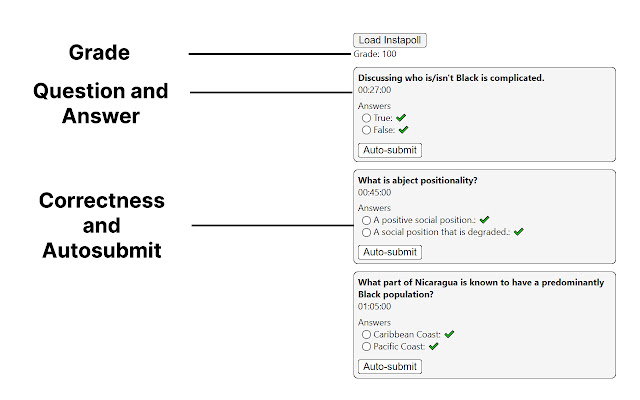640x400 pixels.
Task: Click the green checkmark beside False
Action: tap(404, 130)
